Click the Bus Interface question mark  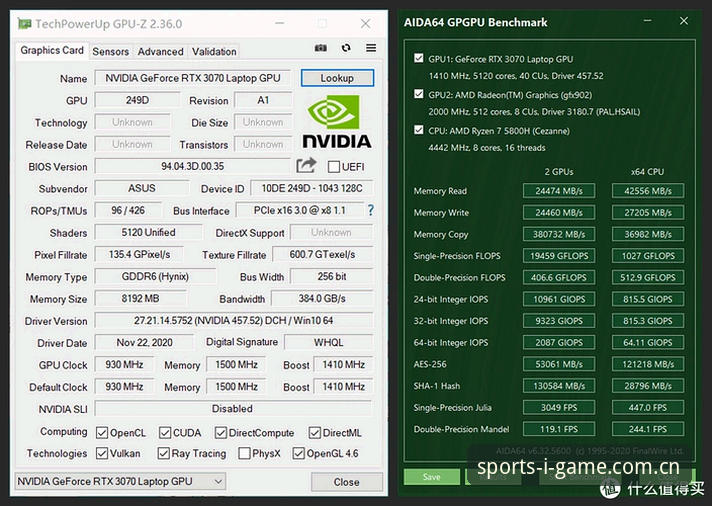(371, 210)
